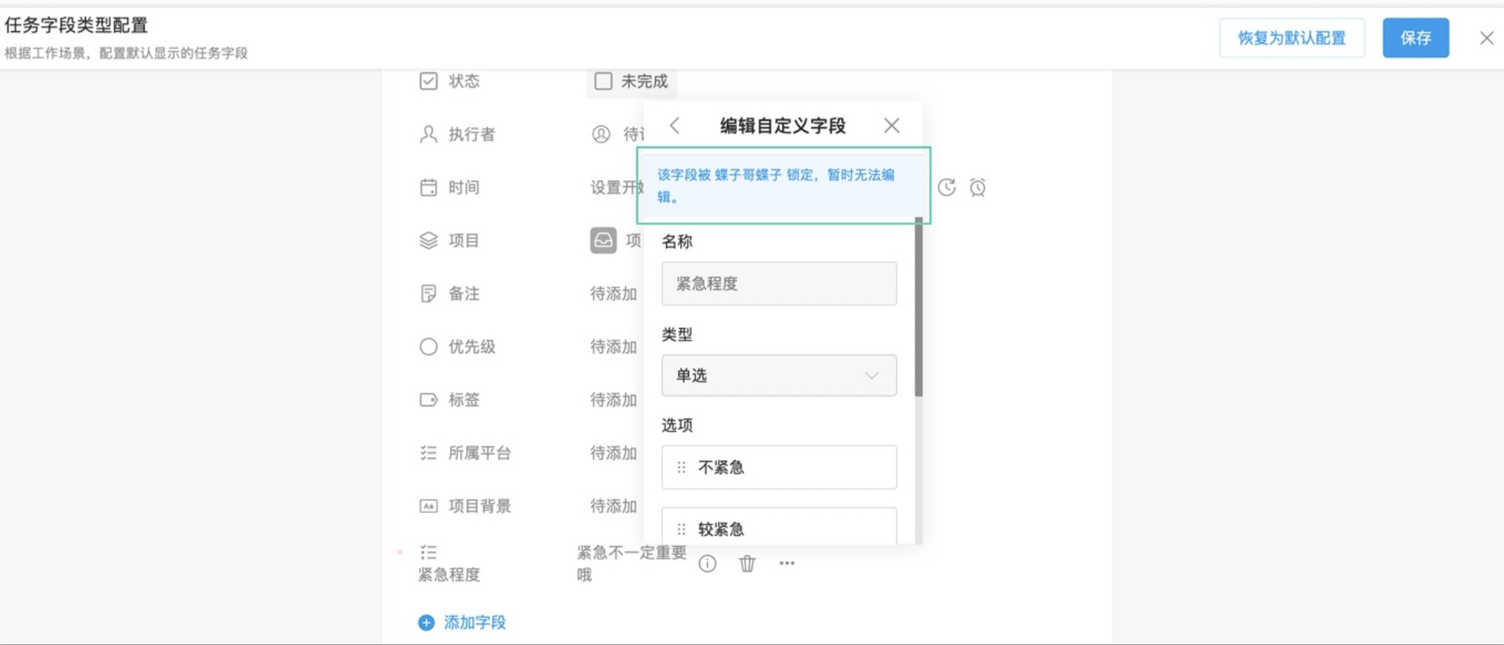
Task: Click 恢复为默认配置 button
Action: point(1292,38)
